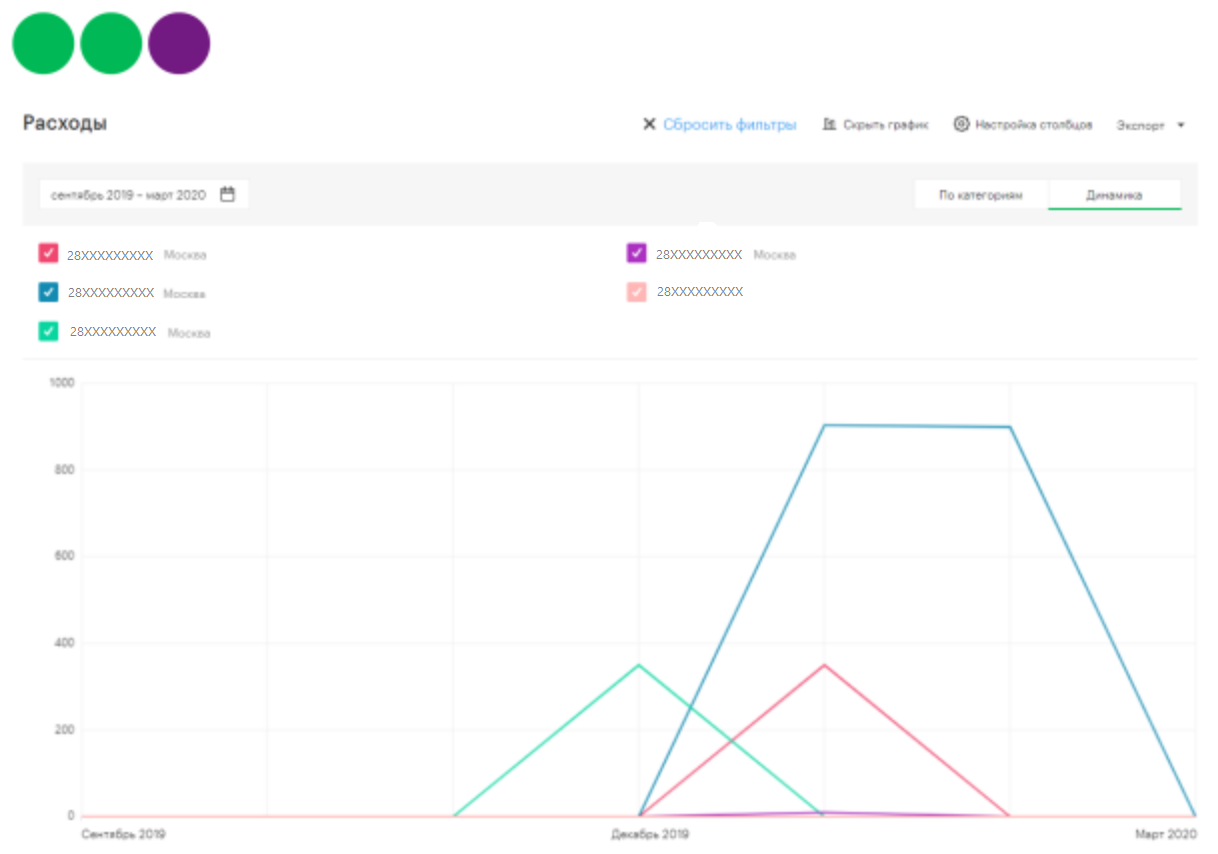Click the Экспорт label
The height and width of the screenshot is (854, 1218).
(x=1140, y=126)
